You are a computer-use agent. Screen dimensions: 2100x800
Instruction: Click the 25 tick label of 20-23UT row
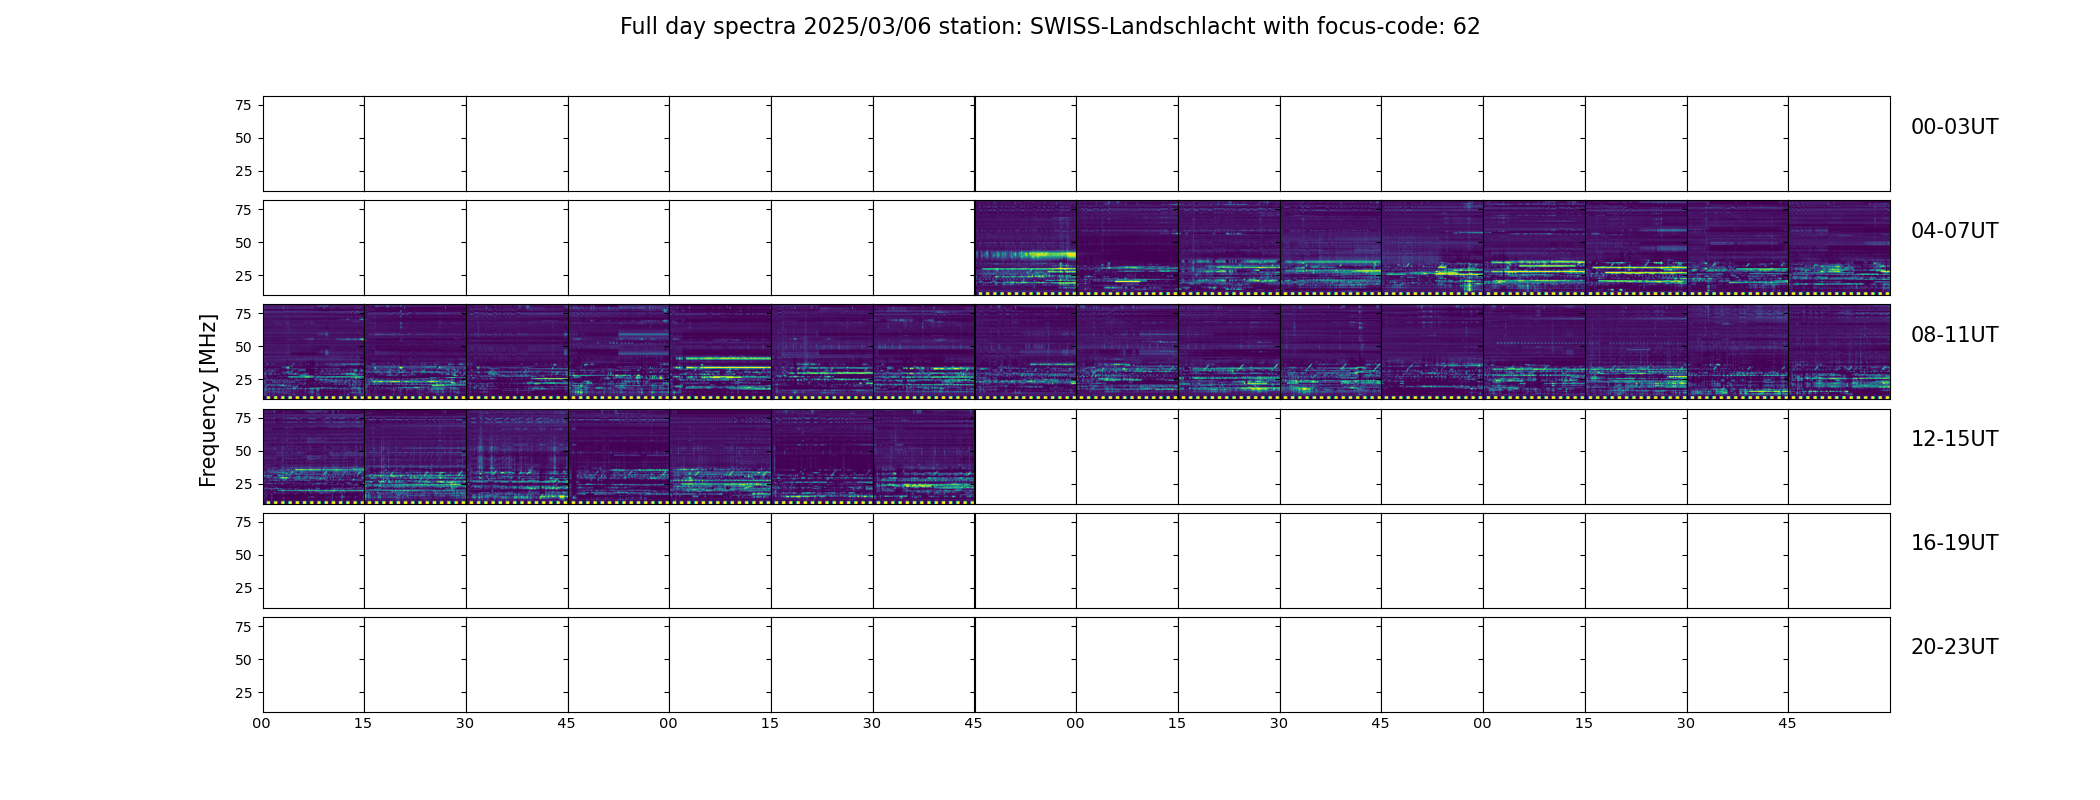coord(243,693)
